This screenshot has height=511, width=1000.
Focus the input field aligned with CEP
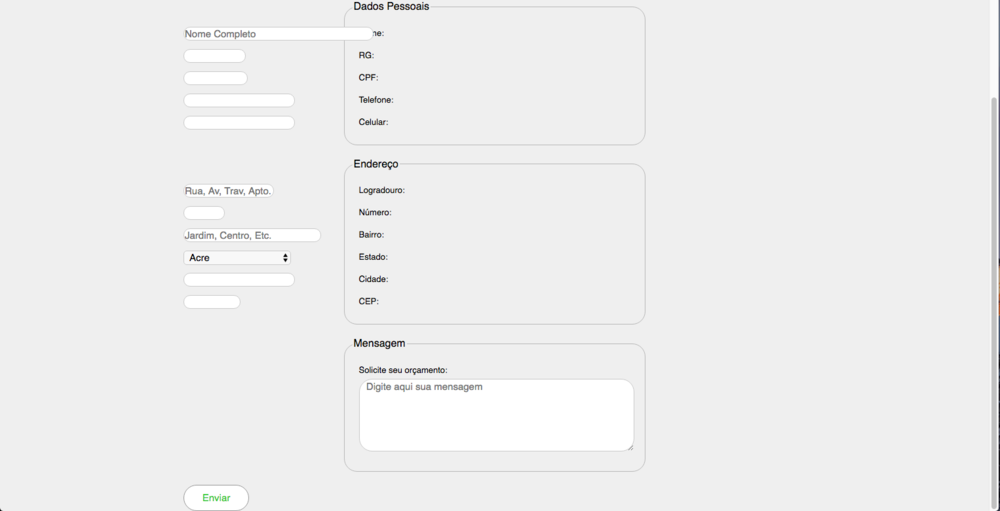[x=211, y=302]
